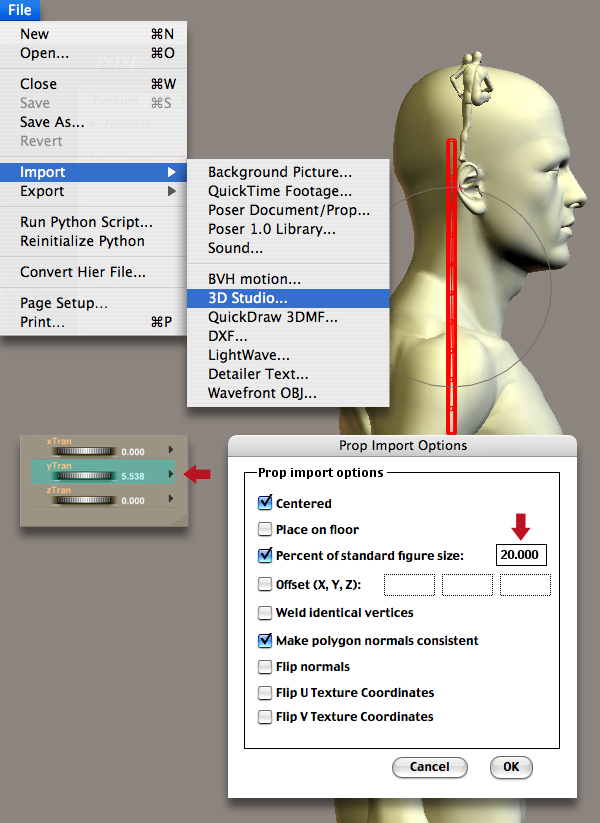Choose DXF... import format
Screen dimensions: 600x823
(288, 336)
